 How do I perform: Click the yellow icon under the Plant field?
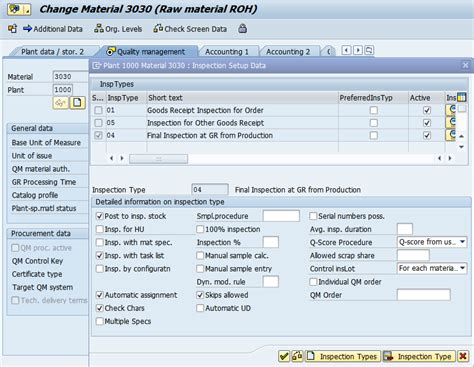tap(61, 103)
